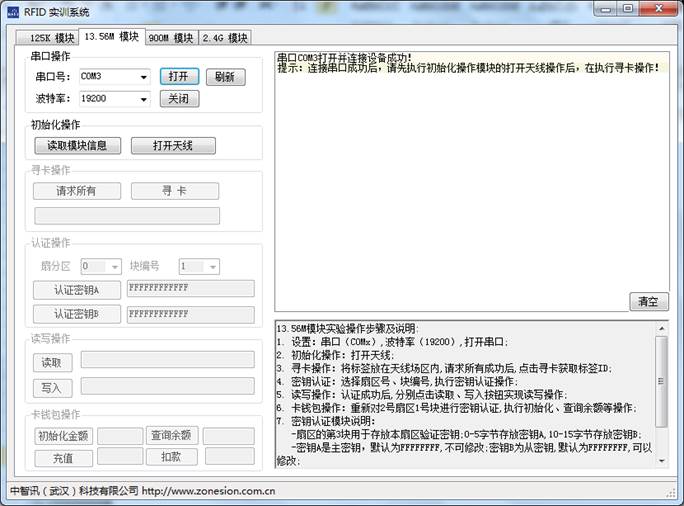Click the 认证密钥B key text field
Viewport: 684px width, 506px height.
coord(190,314)
